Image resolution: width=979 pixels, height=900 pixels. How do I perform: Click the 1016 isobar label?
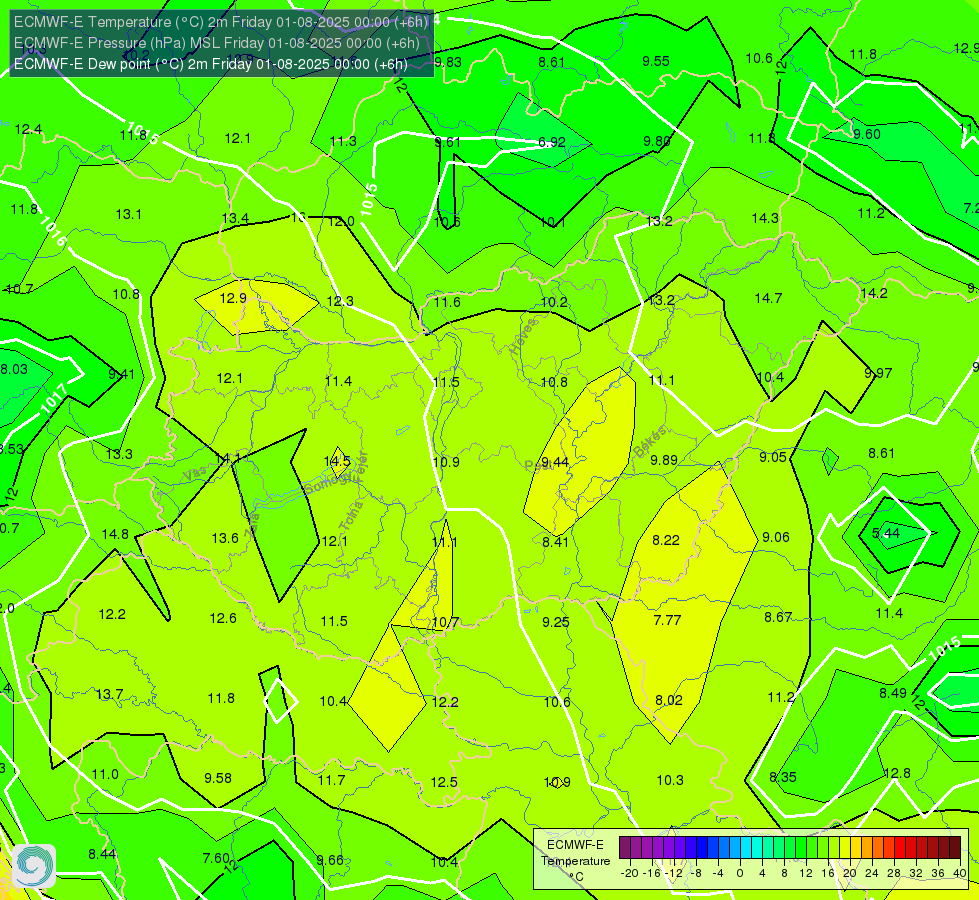pyautogui.click(x=52, y=231)
